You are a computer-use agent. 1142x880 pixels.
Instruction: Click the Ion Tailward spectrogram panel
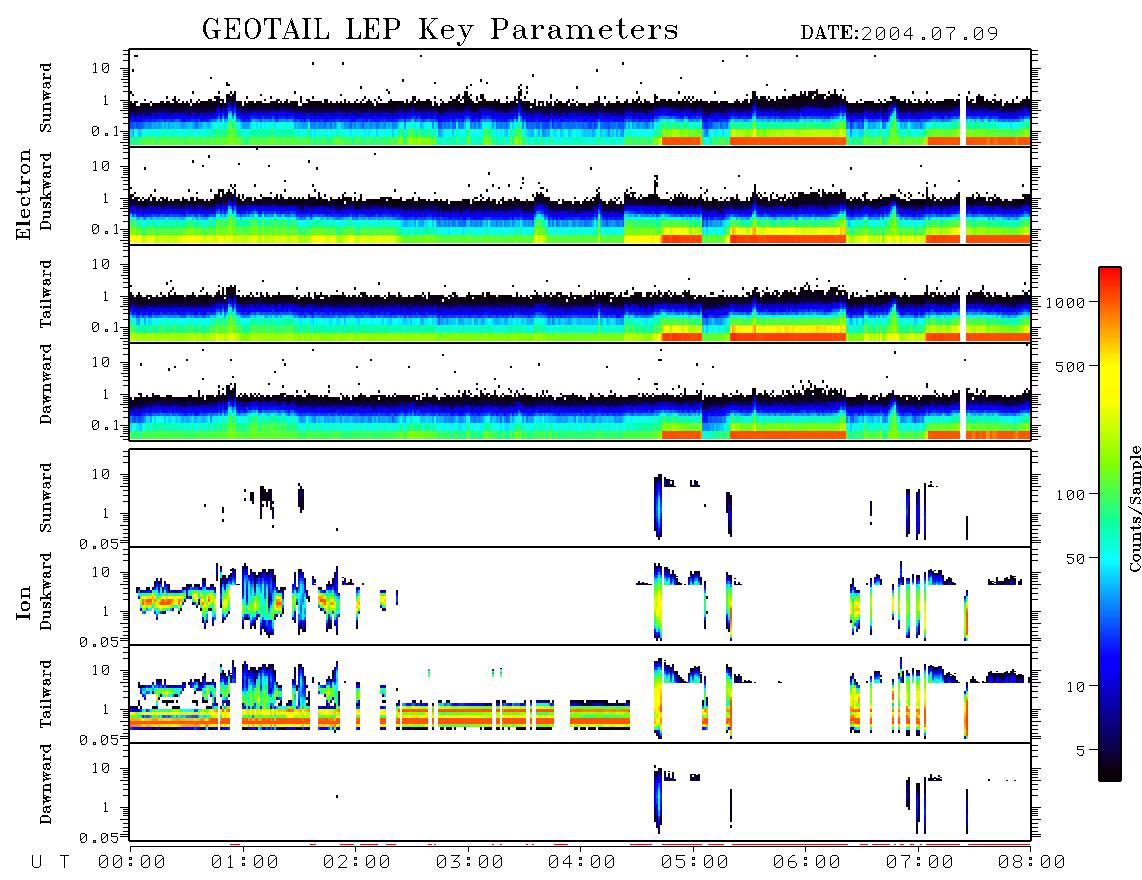[x=580, y=694]
